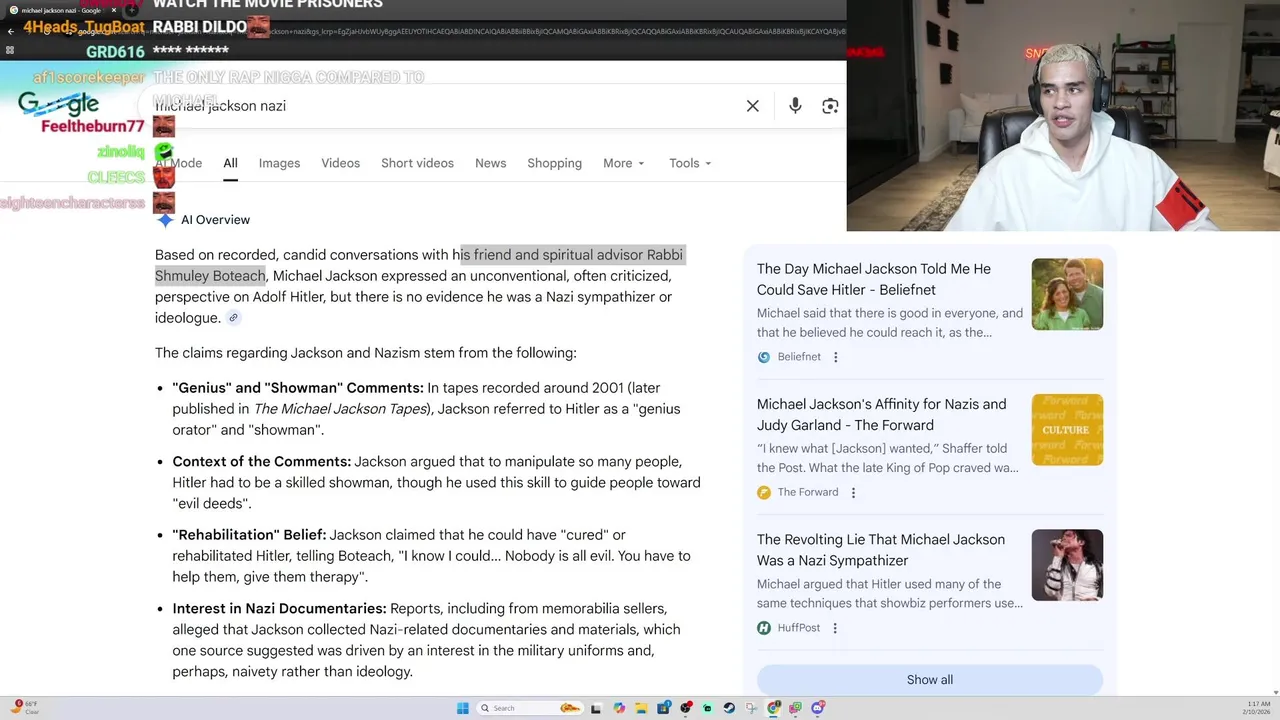Click the bold "Interest in Nazi Documentaries:" text
The height and width of the screenshot is (720, 1280).
pyautogui.click(x=279, y=609)
